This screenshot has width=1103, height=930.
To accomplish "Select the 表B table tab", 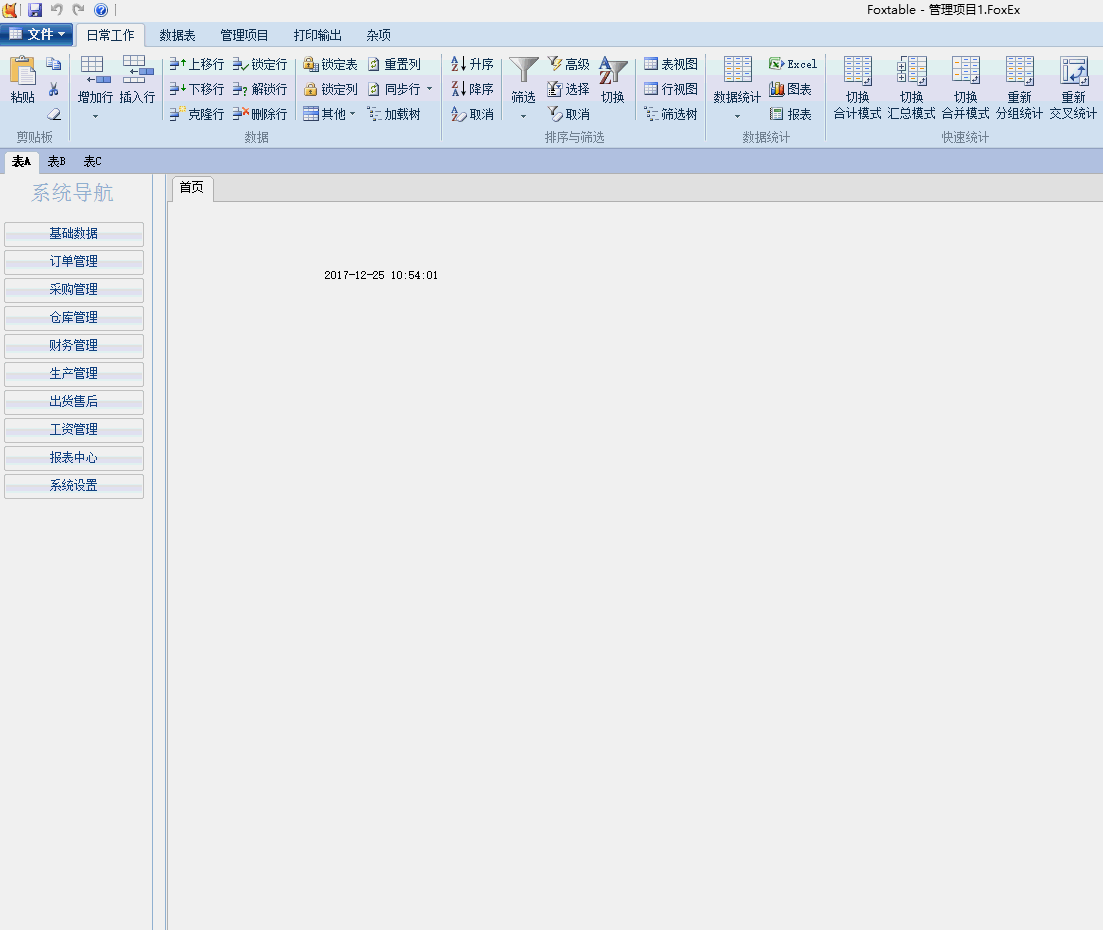I will point(57,161).
